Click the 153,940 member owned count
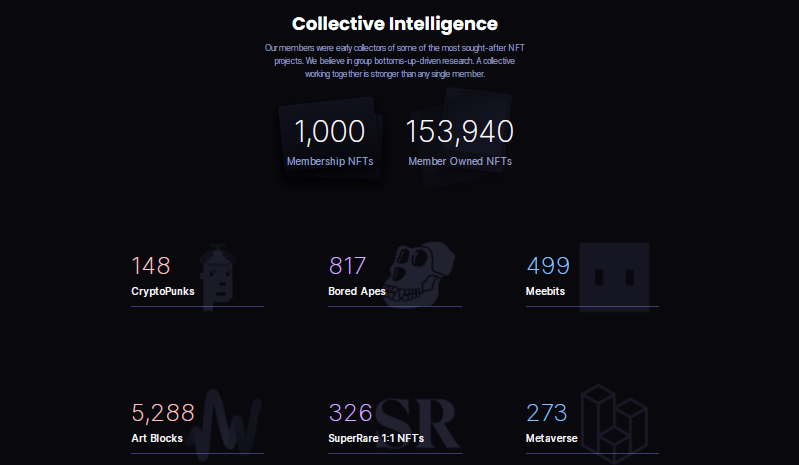This screenshot has width=799, height=465. [x=460, y=131]
